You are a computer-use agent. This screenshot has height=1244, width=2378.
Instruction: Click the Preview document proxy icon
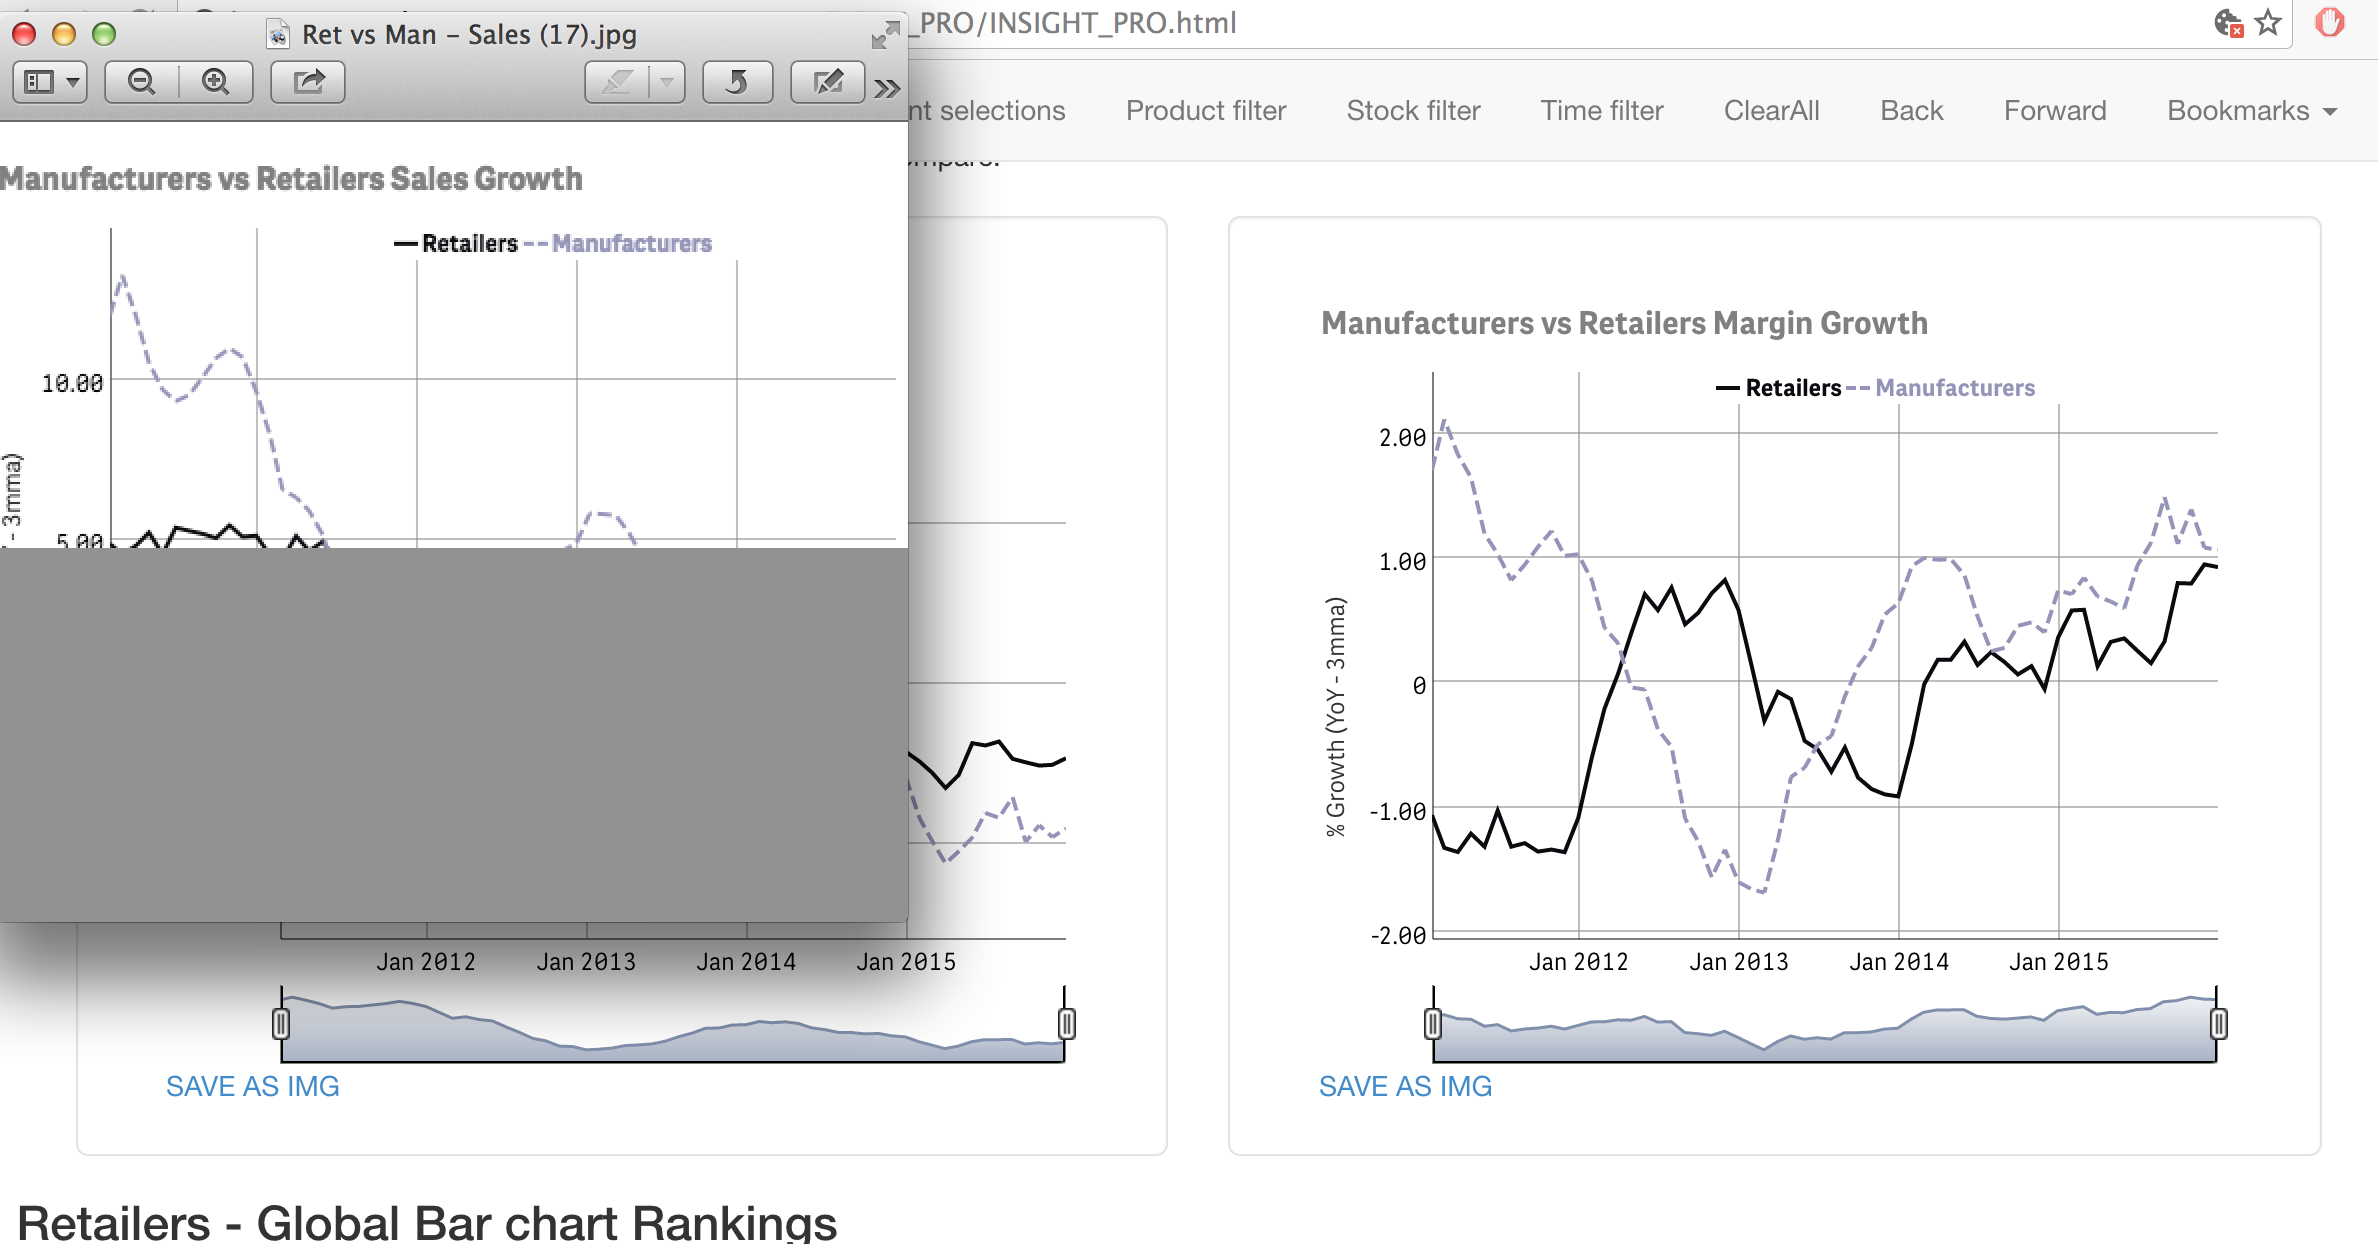pos(278,35)
